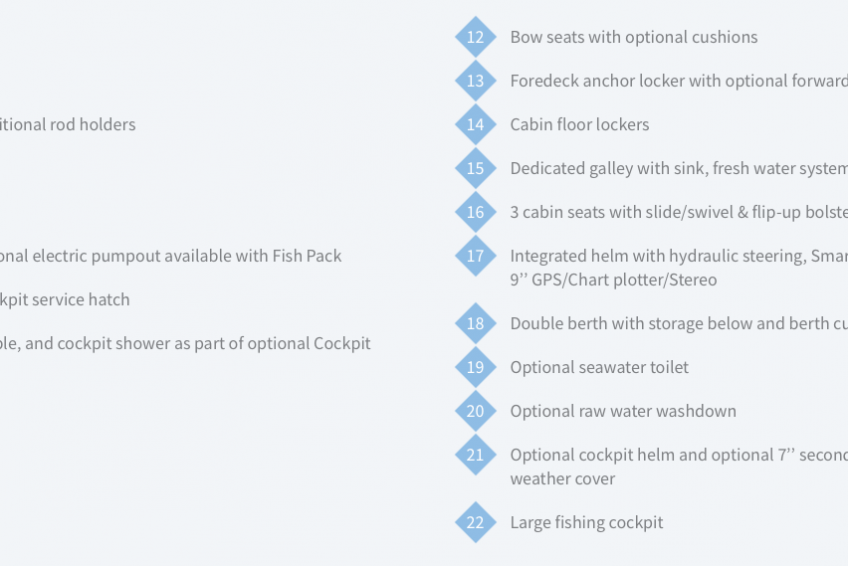Click the number 13 diamond marker
This screenshot has width=848, height=566.
click(x=475, y=81)
